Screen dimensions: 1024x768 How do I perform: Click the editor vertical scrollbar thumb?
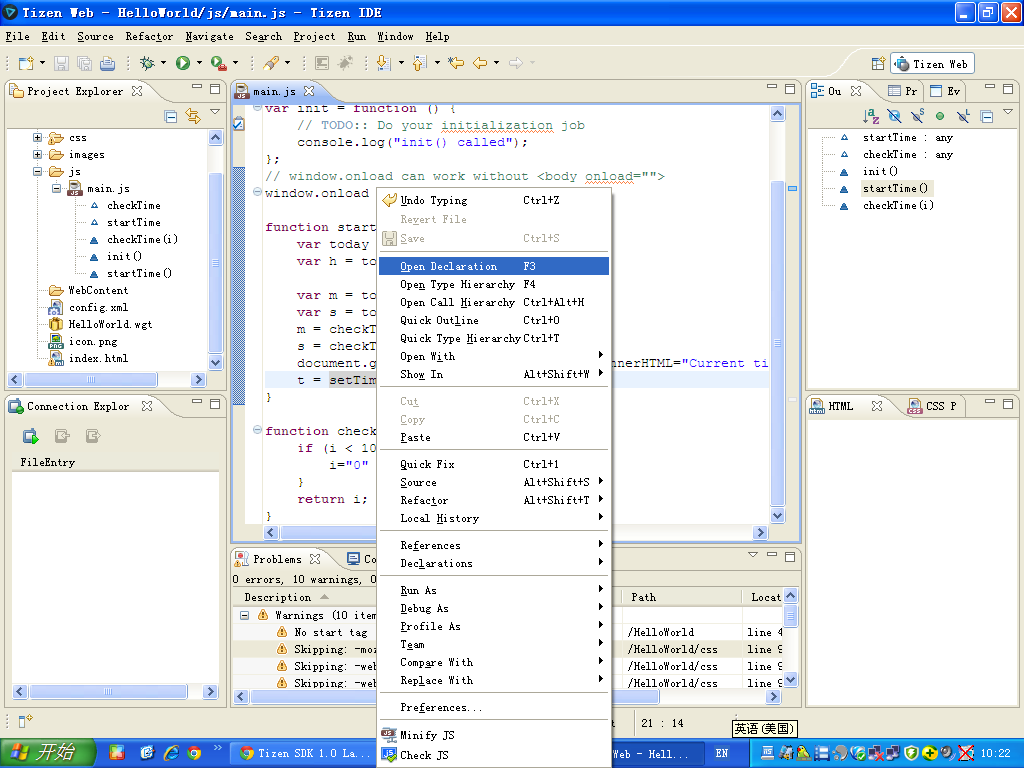777,343
